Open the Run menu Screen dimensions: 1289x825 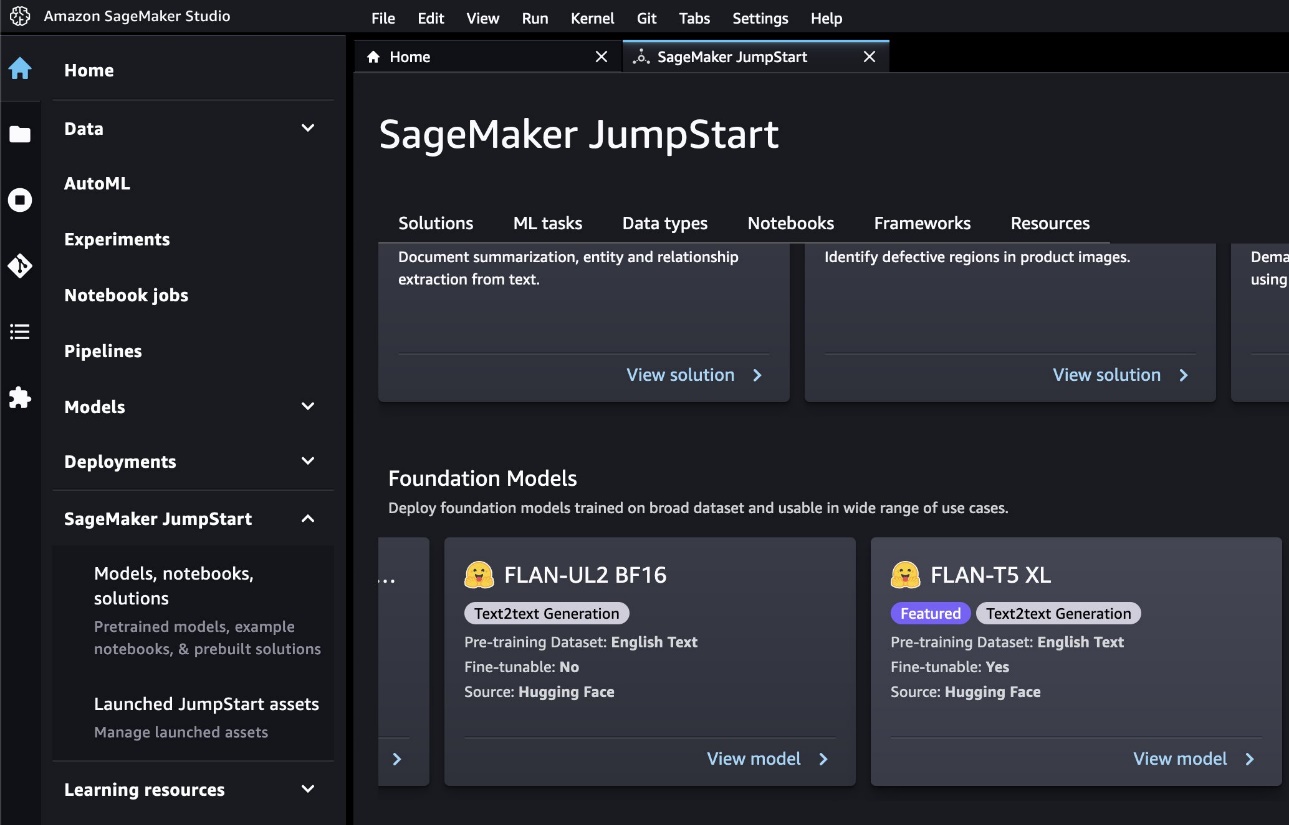pos(535,18)
